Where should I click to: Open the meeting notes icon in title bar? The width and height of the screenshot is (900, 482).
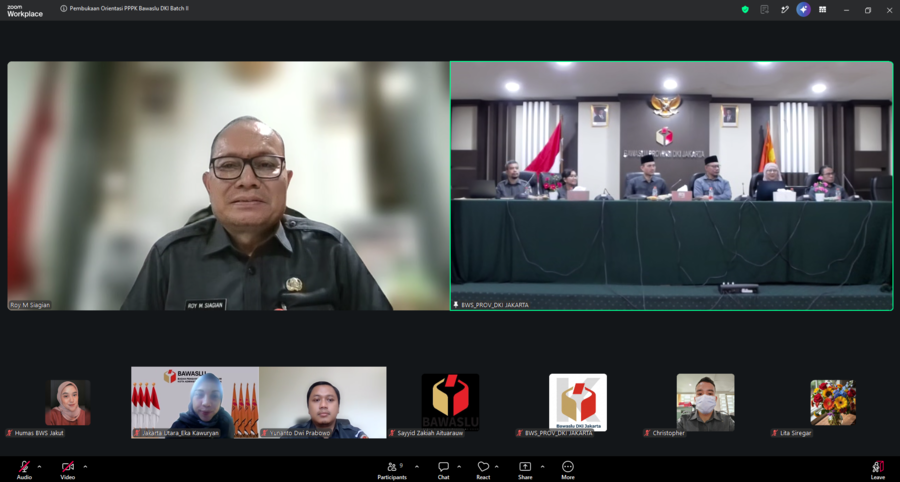pos(764,9)
